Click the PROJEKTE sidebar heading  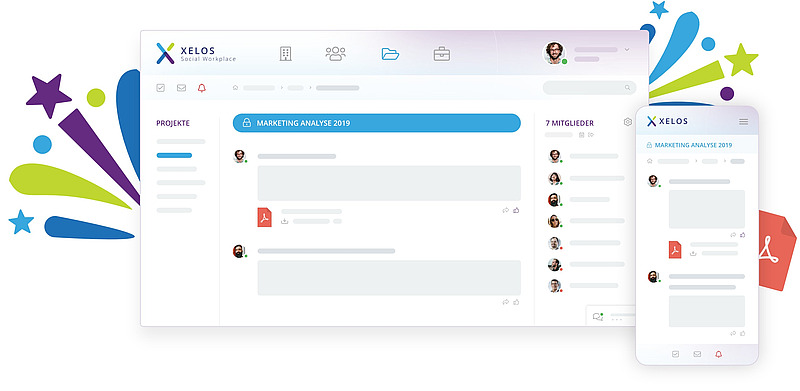tap(173, 123)
